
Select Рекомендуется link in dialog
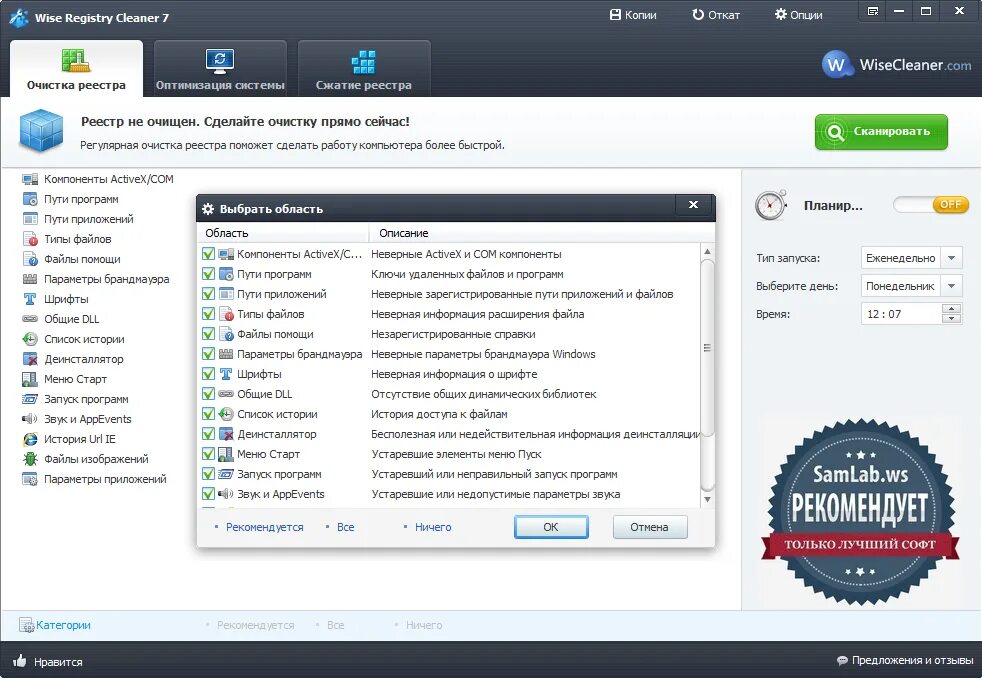[x=265, y=527]
